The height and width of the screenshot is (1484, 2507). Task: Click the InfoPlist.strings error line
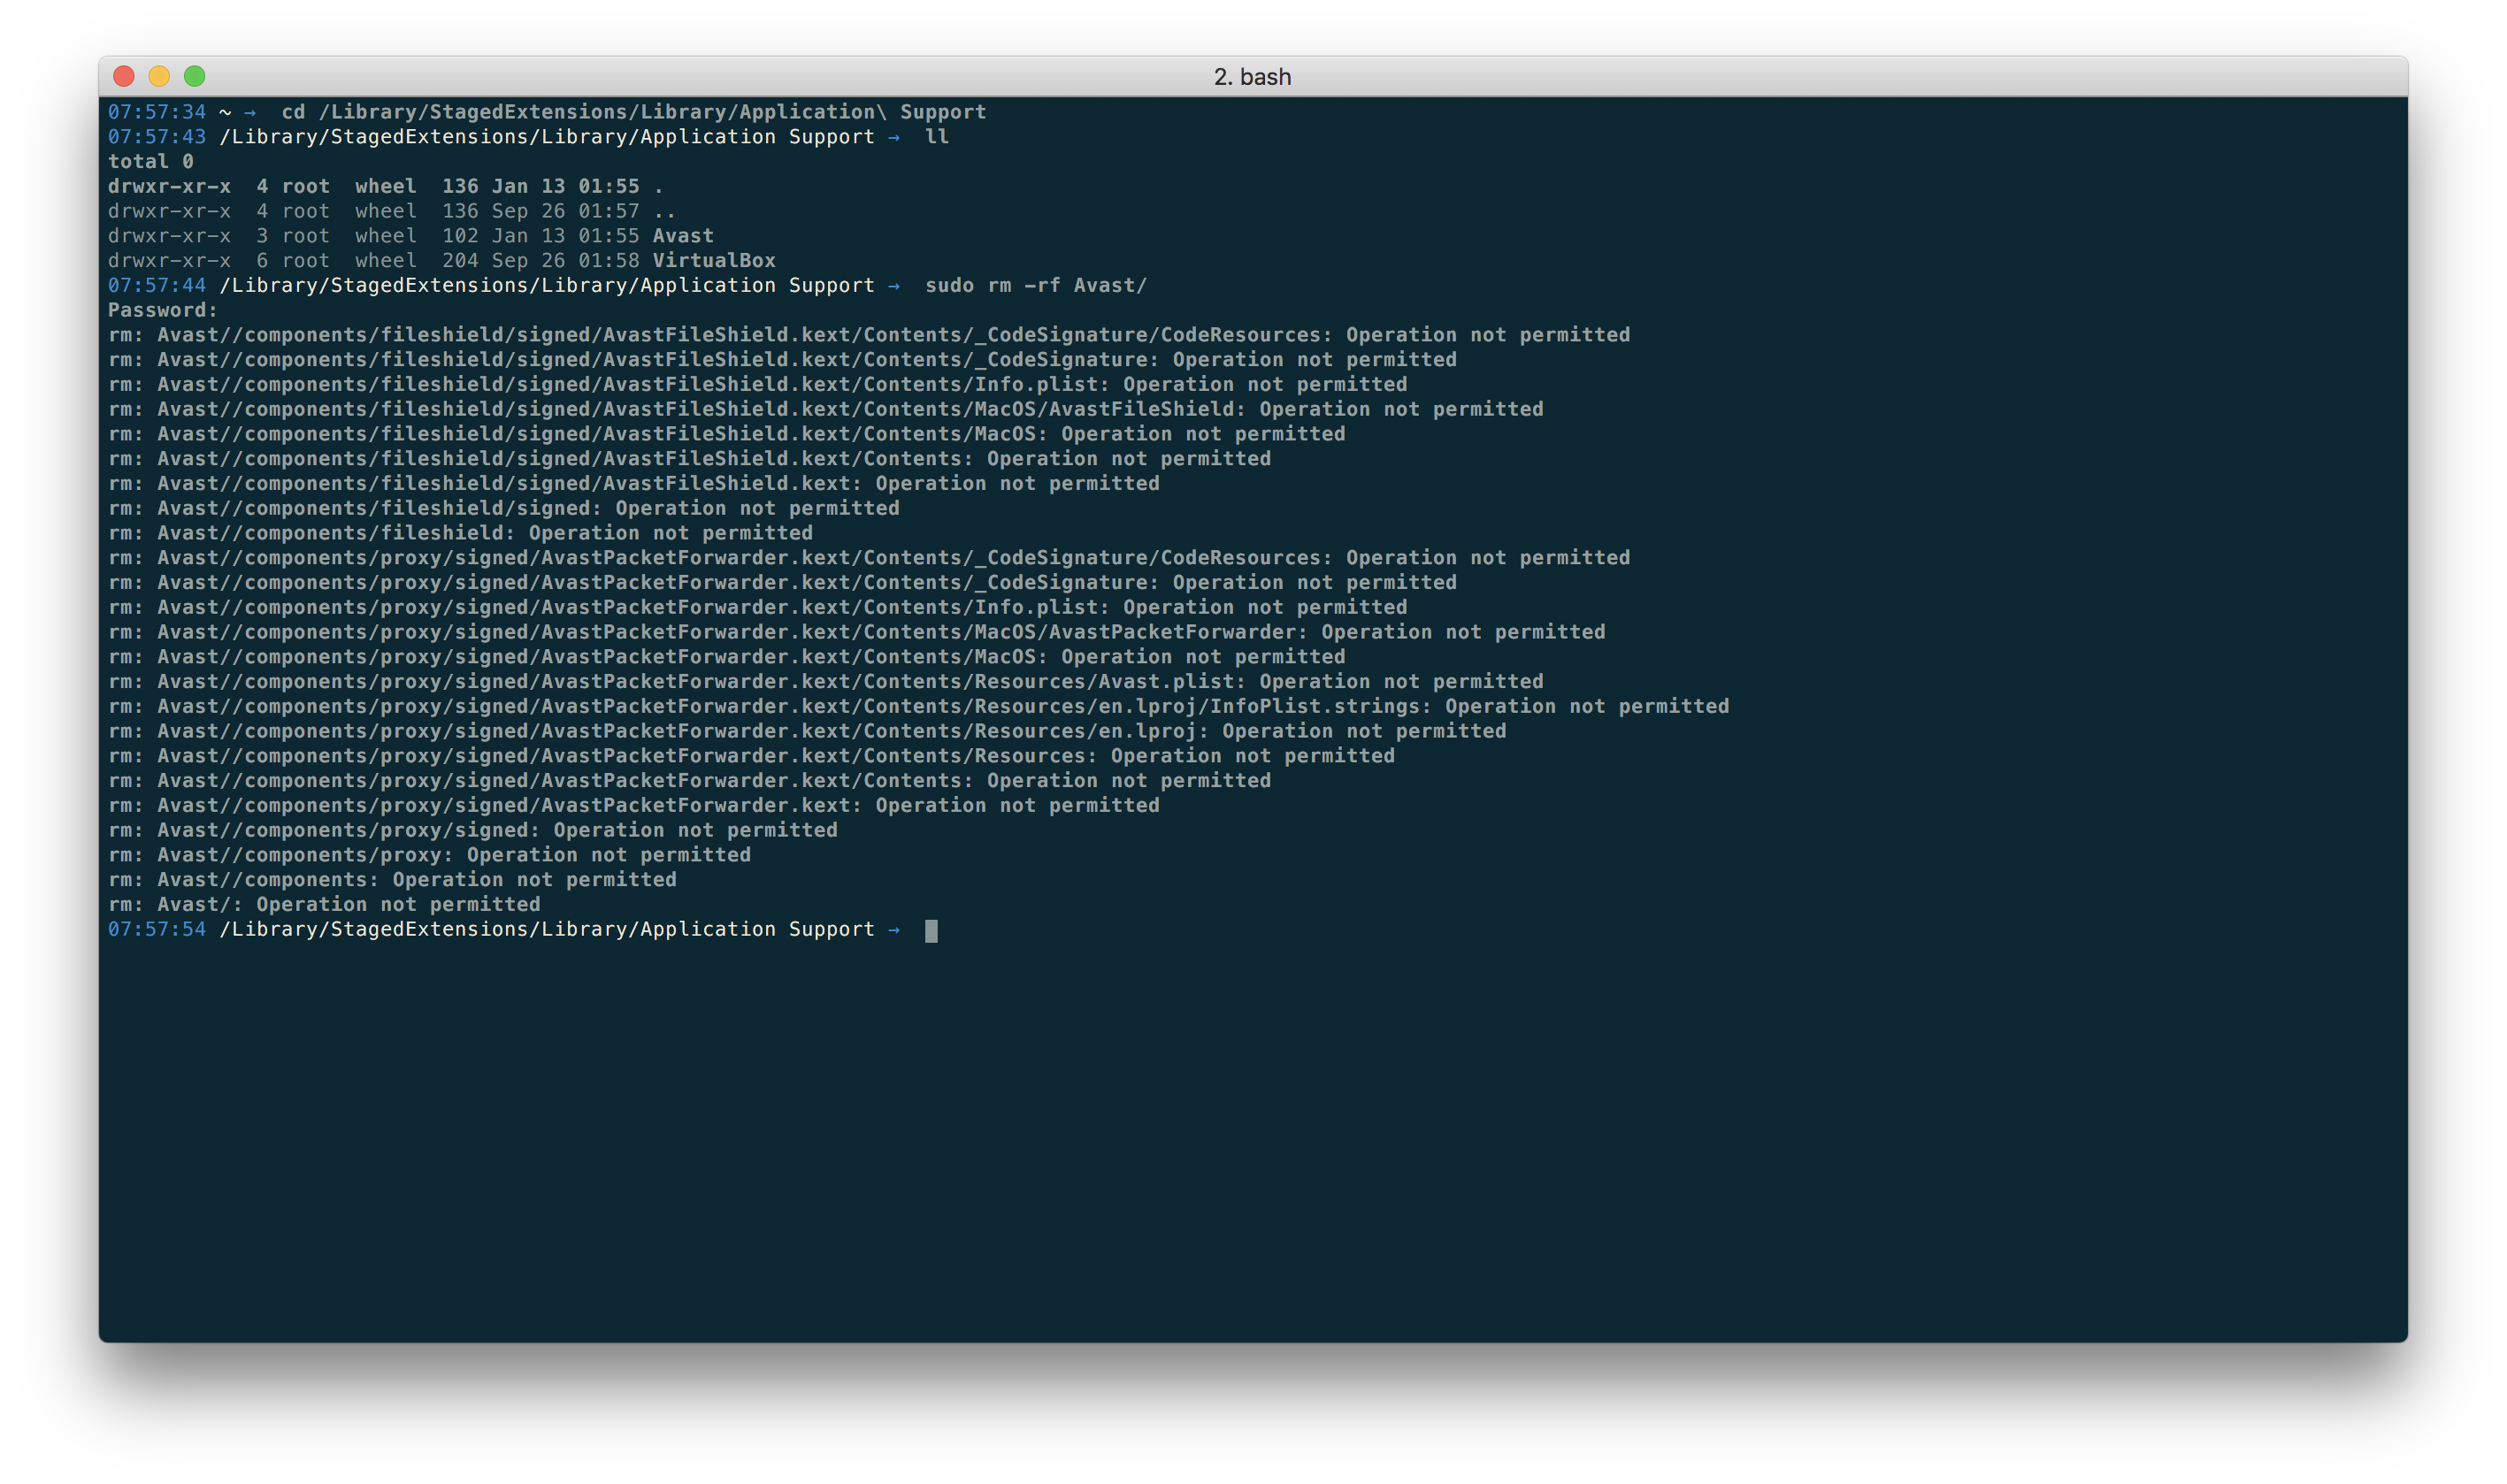[918, 707]
